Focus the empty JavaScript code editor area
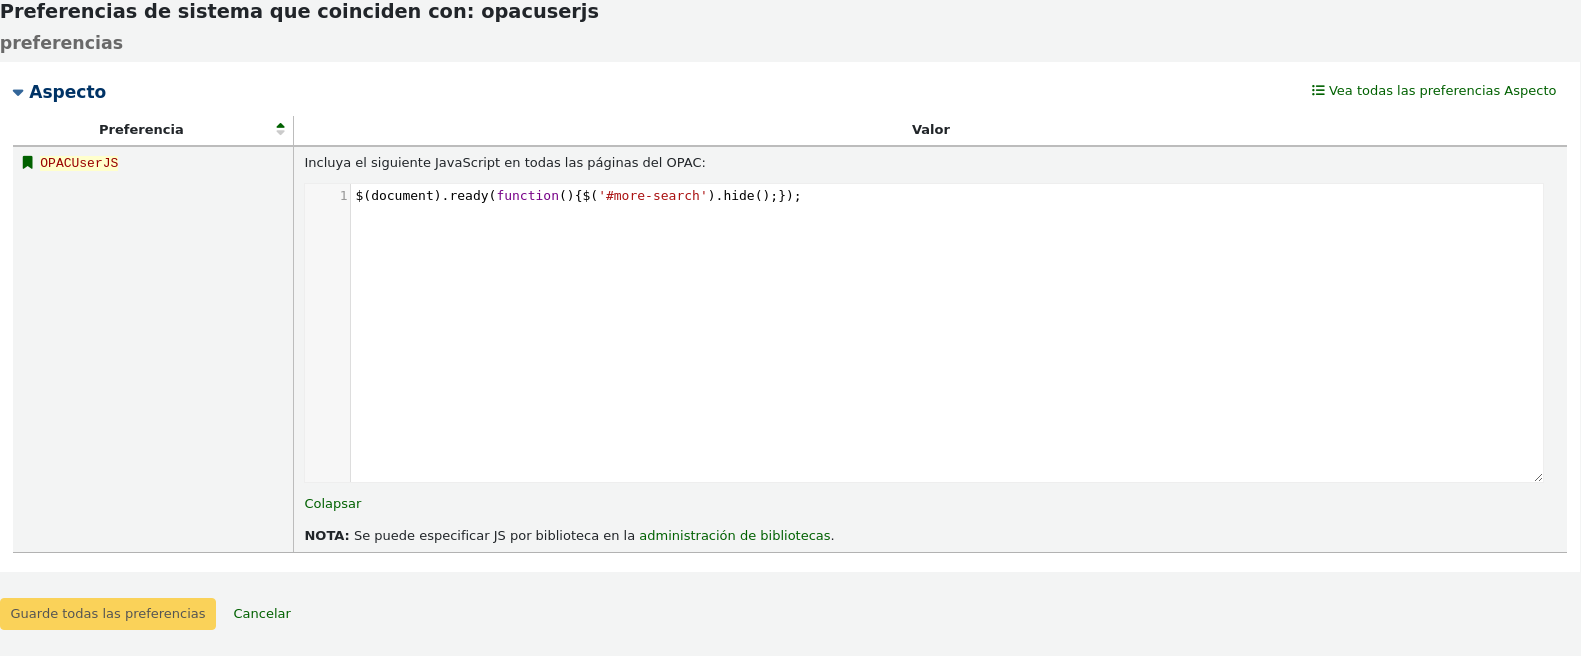Viewport: 1581px width, 656px height. [x=945, y=340]
